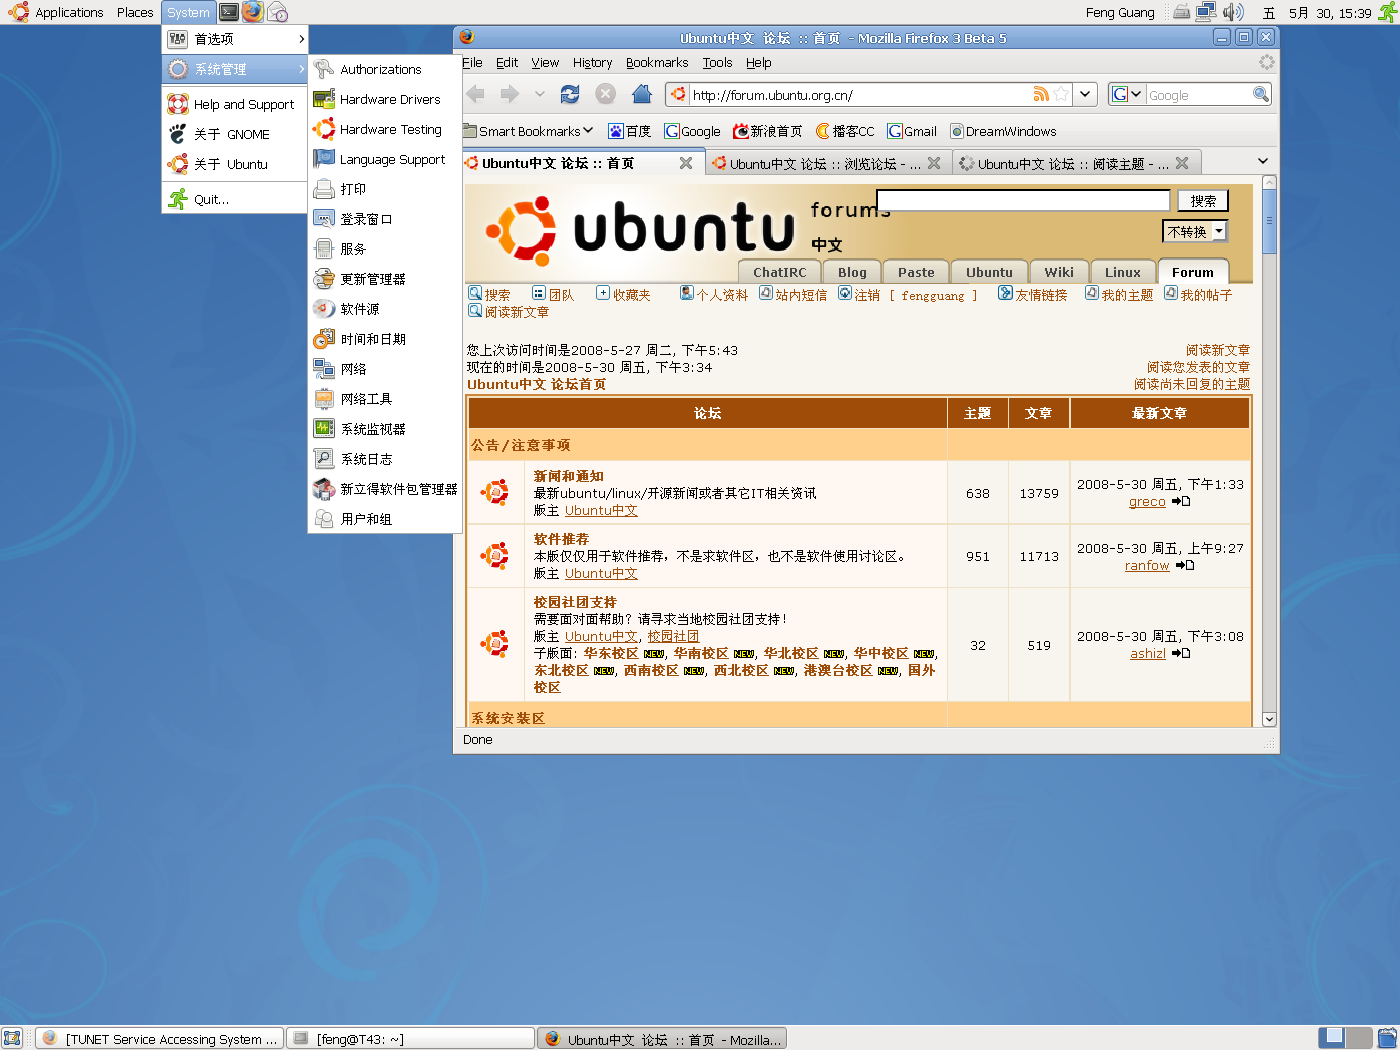Image resolution: width=1400 pixels, height=1050 pixels.
Task: Click the 搜索 search button
Action: tap(1203, 201)
